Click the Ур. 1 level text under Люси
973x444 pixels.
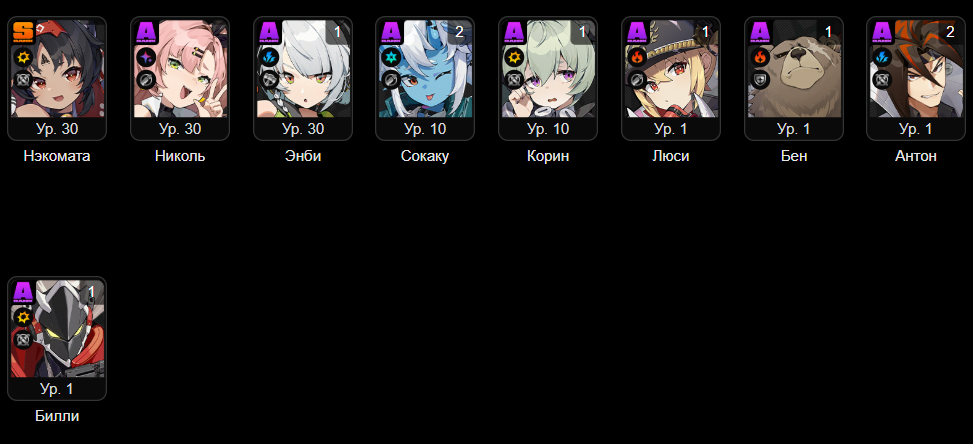point(671,130)
